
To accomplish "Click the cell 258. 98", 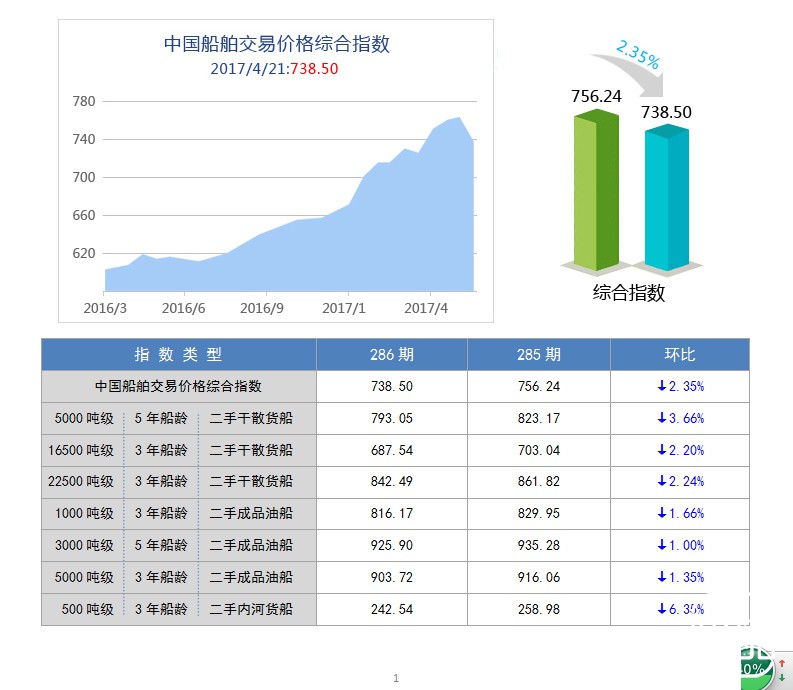I will pos(539,609).
